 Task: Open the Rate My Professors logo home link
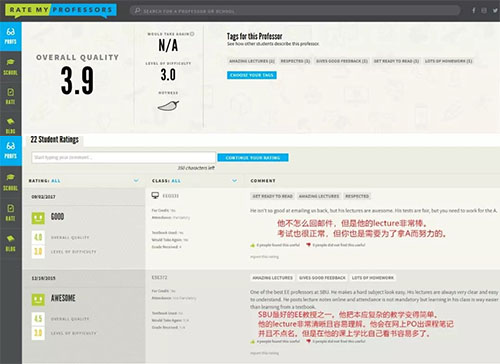(61, 10)
